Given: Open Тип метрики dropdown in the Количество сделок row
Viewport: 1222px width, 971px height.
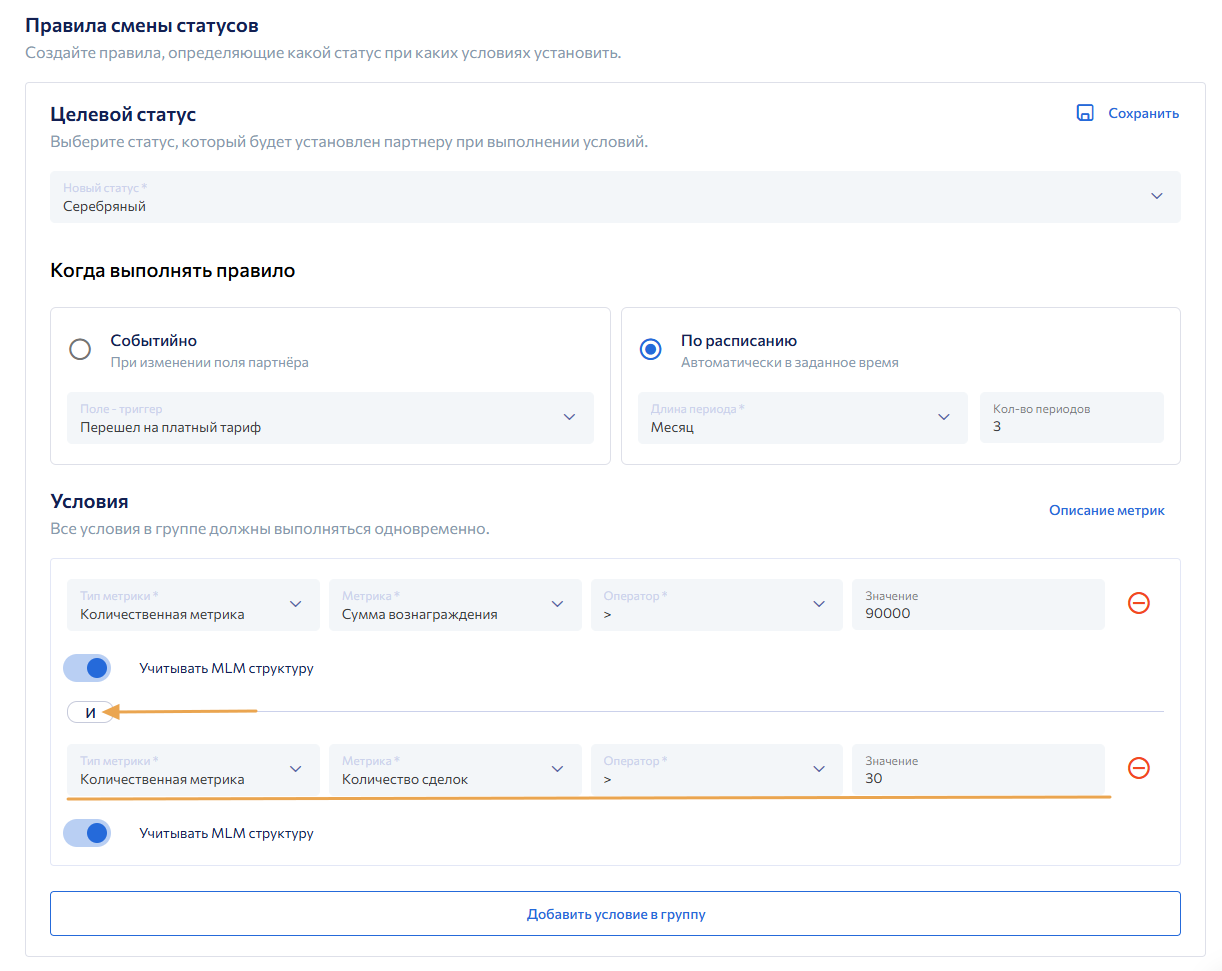Looking at the screenshot, I should (x=193, y=770).
